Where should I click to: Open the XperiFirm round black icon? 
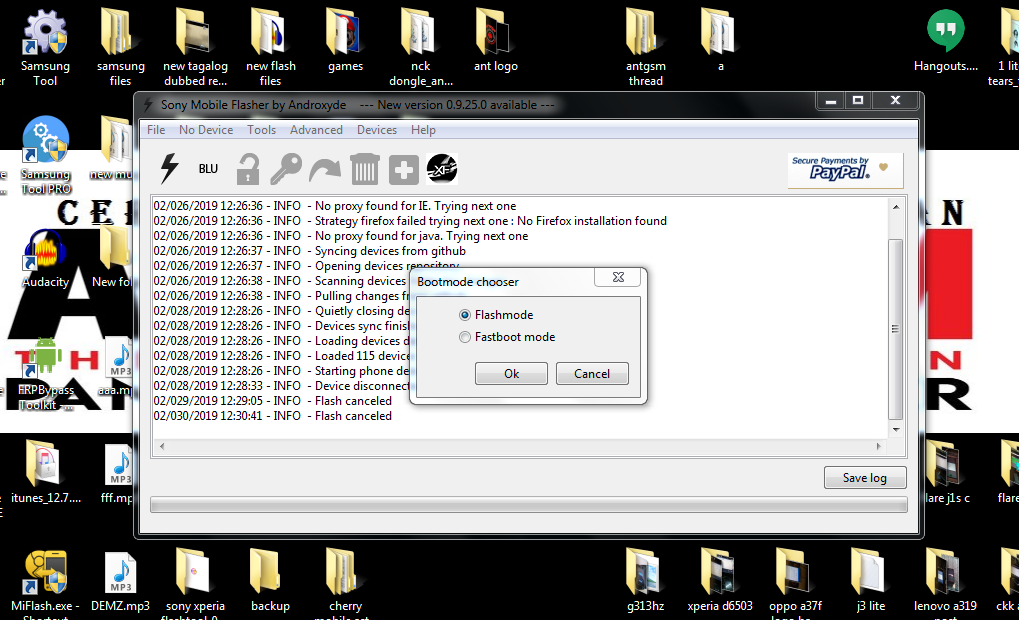[442, 169]
